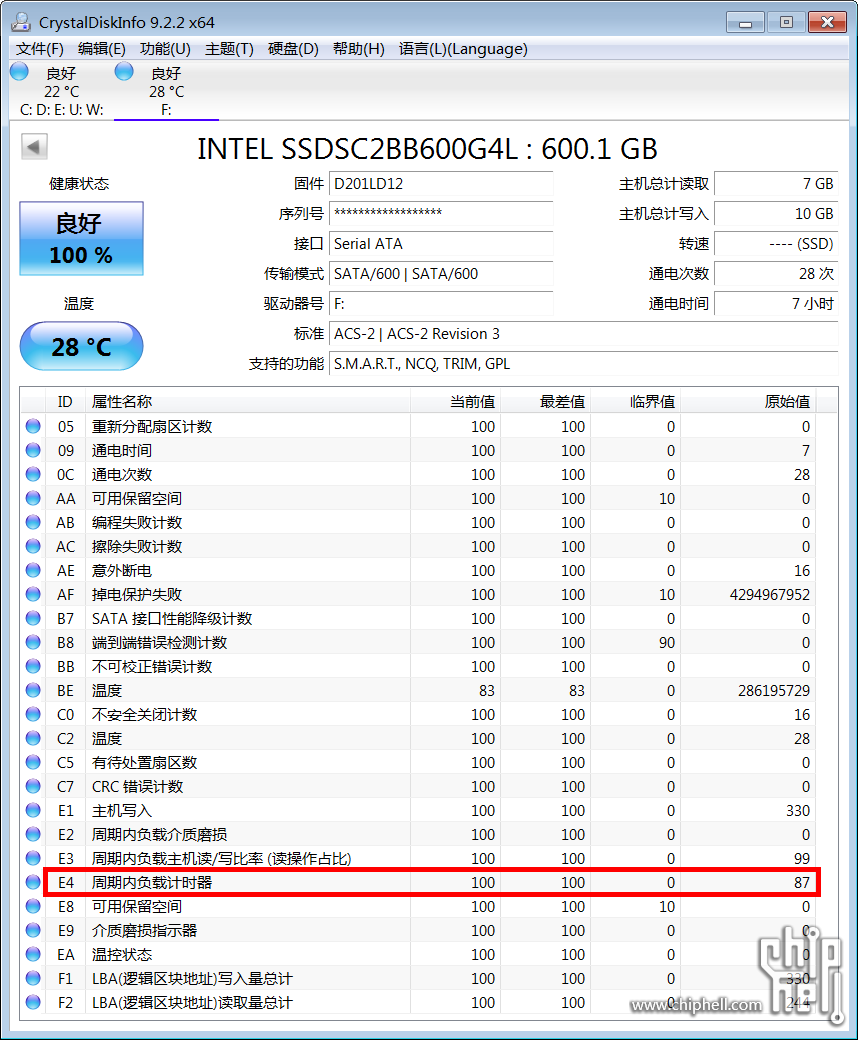Open the 帮助(H) menu
The width and height of the screenshot is (858, 1040).
click(359, 49)
